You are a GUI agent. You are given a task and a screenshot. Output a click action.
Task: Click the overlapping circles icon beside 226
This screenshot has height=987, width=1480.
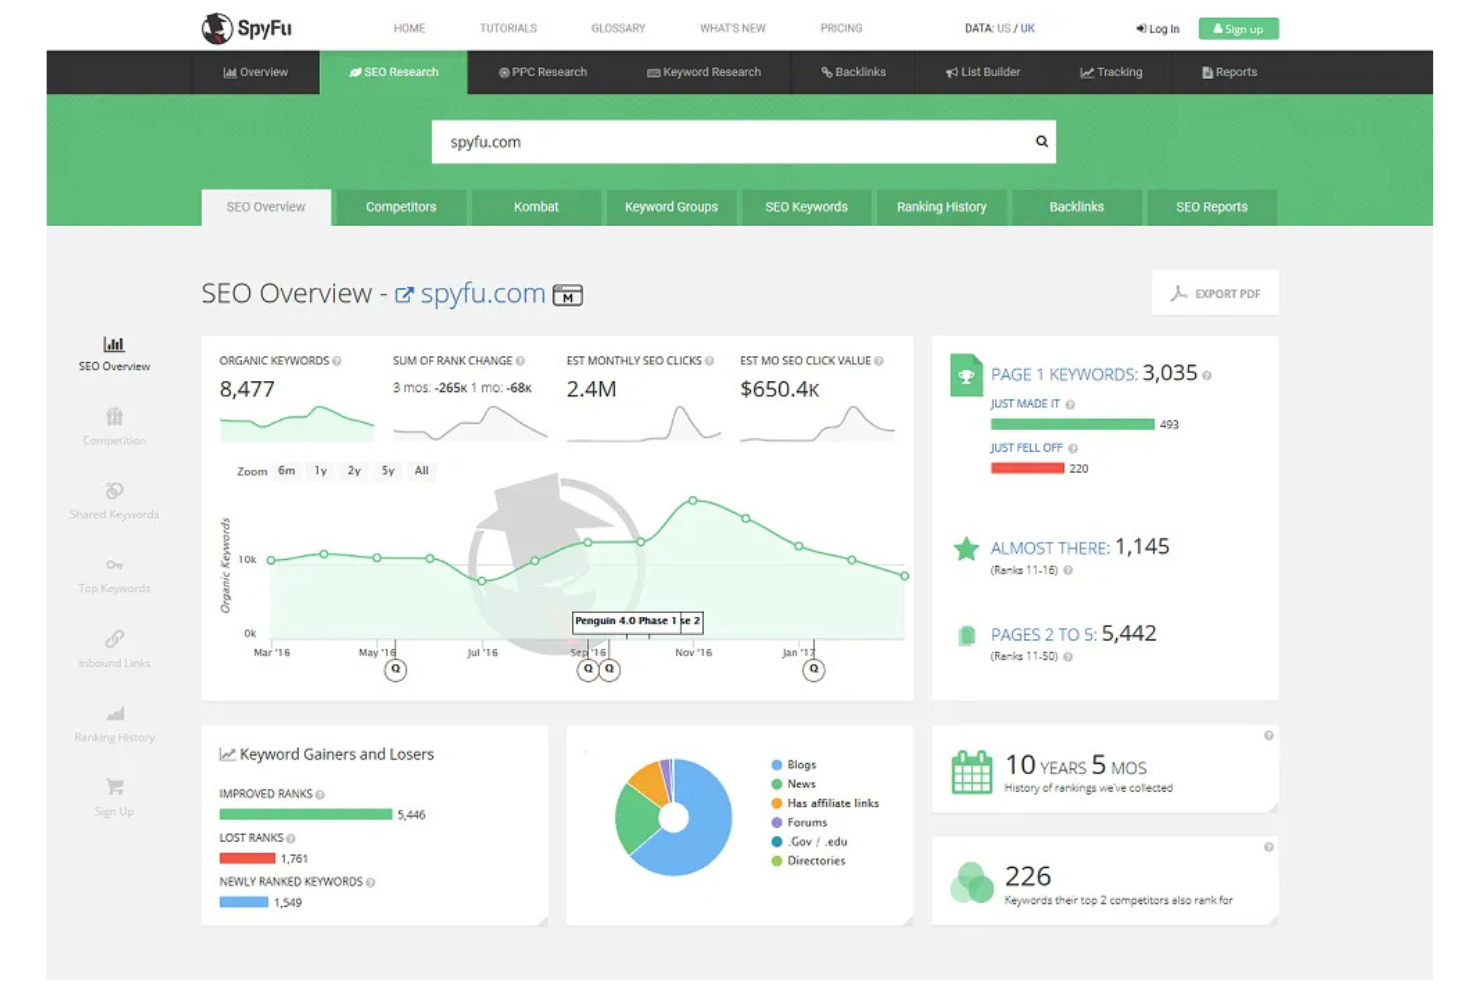(x=971, y=882)
